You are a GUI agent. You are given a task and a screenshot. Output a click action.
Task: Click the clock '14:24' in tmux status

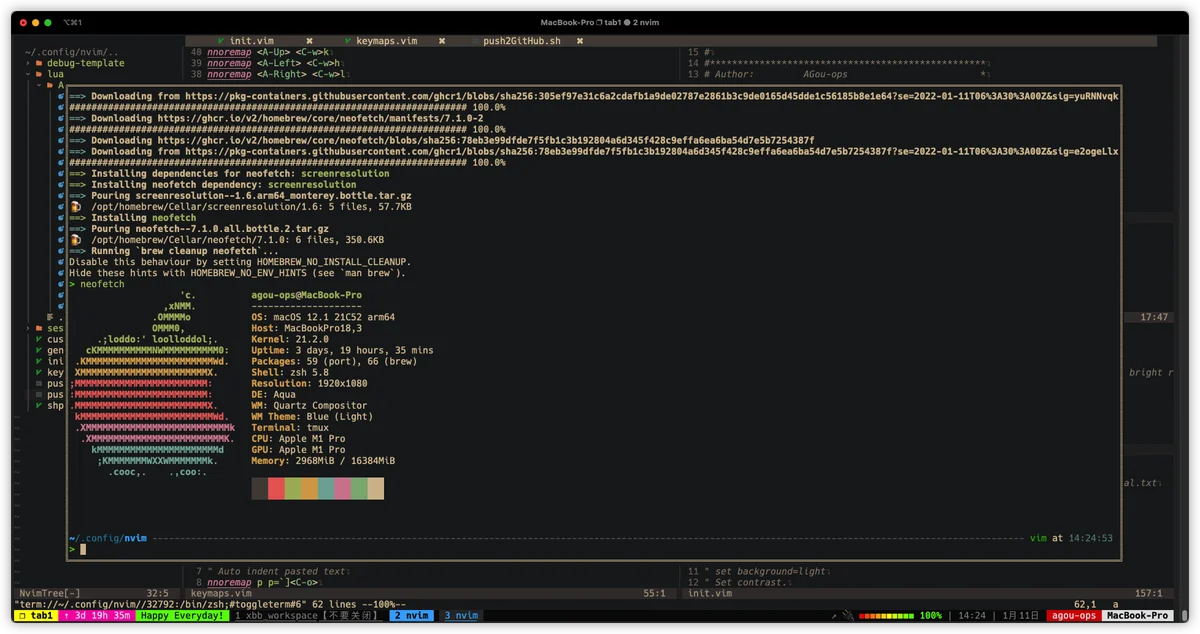[972, 616]
